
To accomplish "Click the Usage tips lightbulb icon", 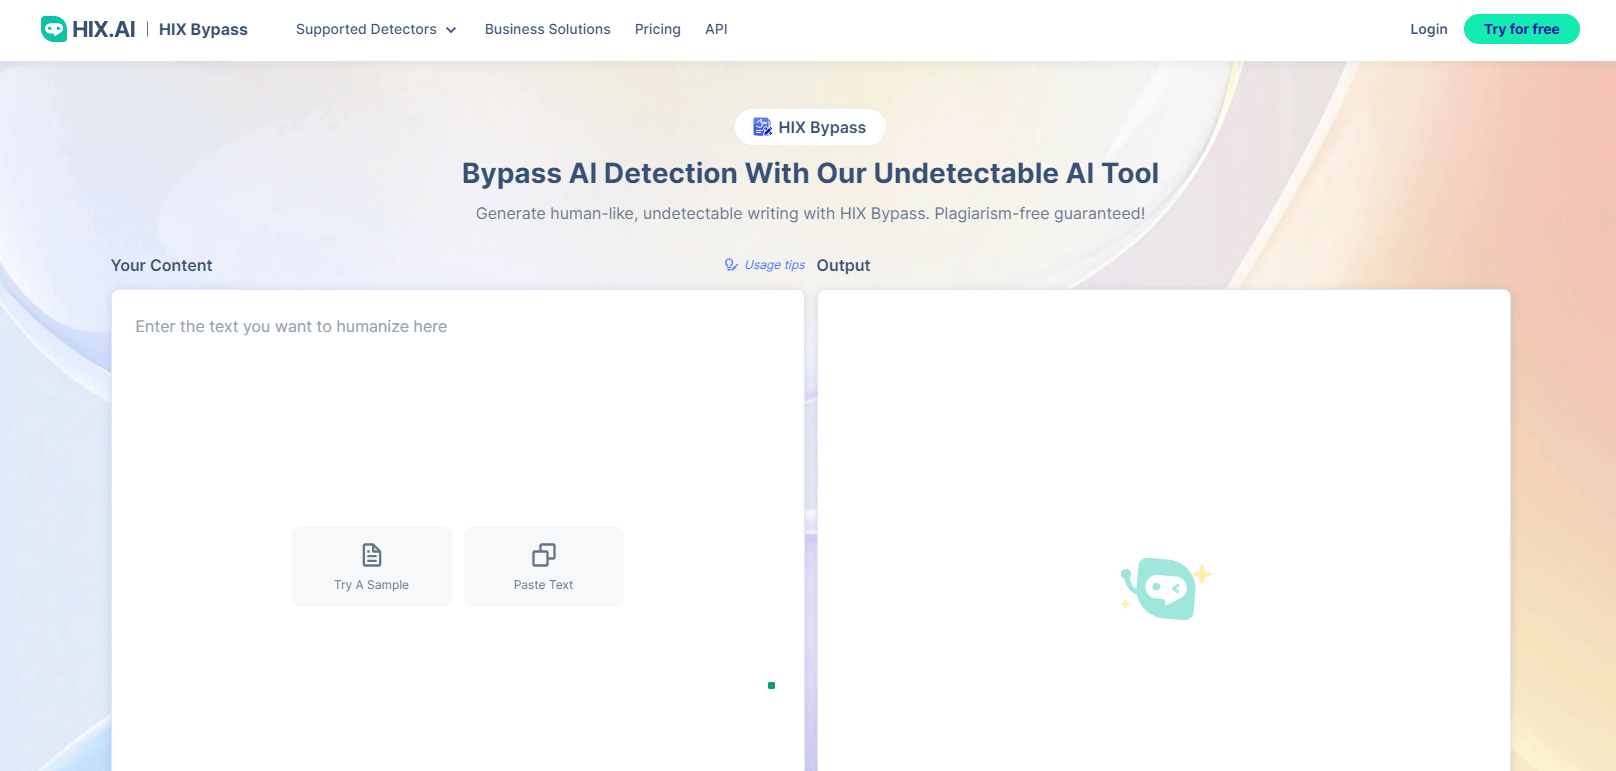I will (x=731, y=265).
